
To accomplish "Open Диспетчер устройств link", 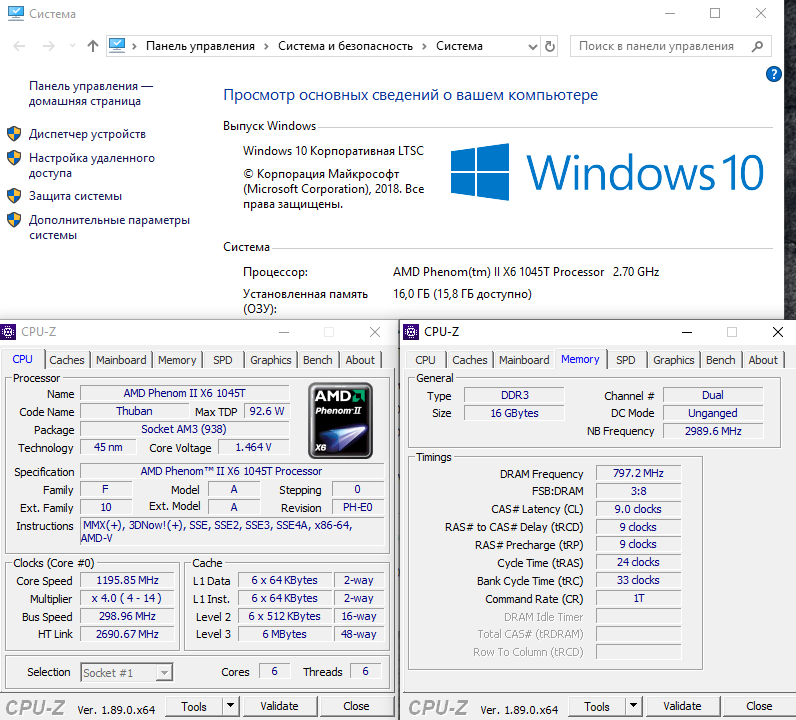I will (87, 134).
